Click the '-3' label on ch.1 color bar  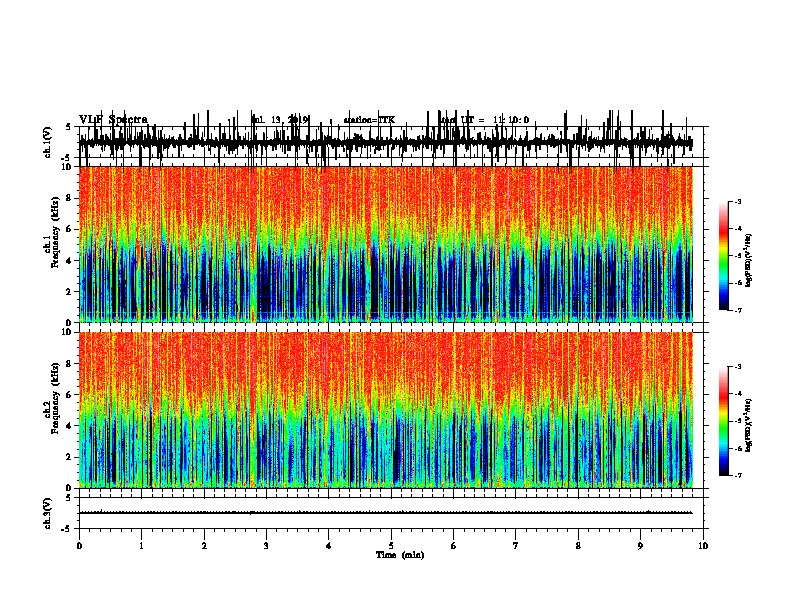tap(737, 202)
